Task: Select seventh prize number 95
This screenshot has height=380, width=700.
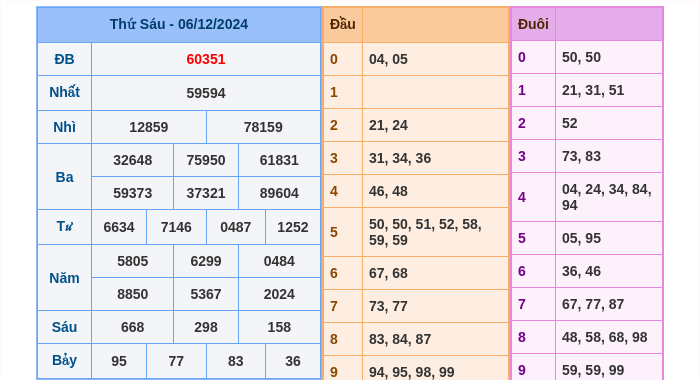Action: pyautogui.click(x=119, y=361)
